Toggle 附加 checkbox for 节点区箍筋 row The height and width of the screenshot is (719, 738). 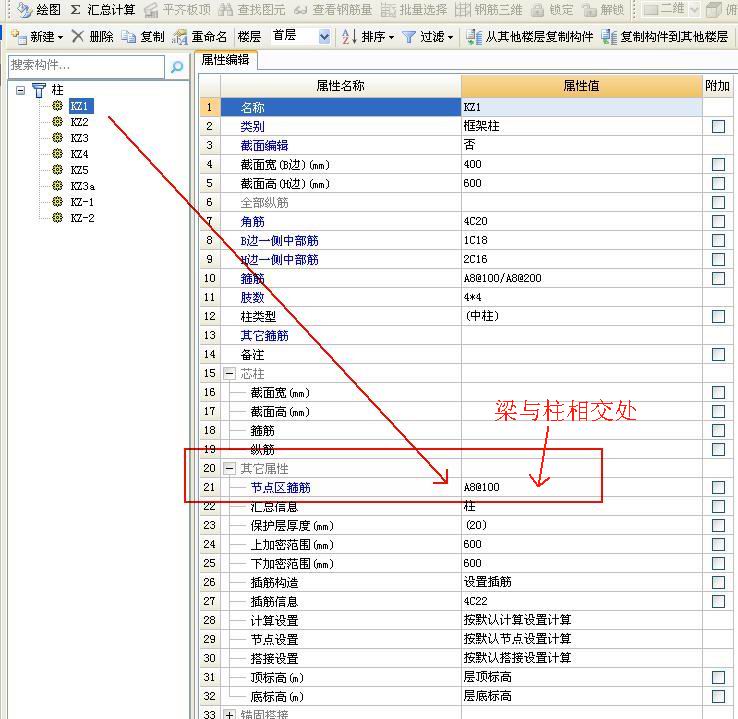click(718, 487)
